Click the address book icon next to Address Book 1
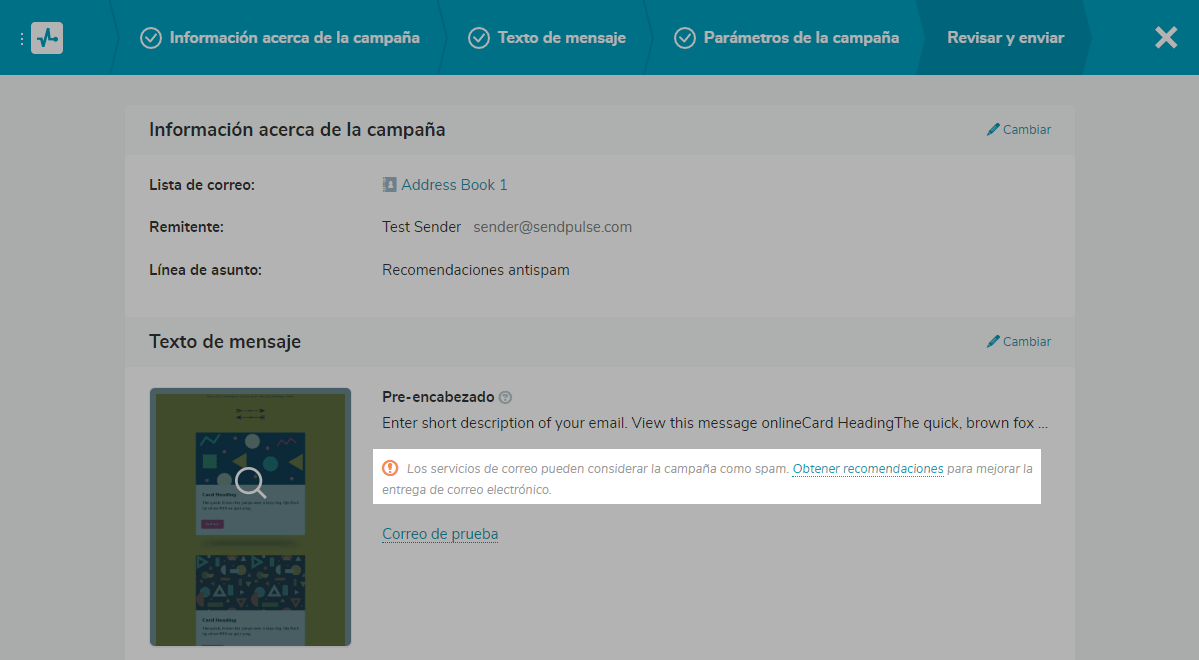Screen dimensions: 1199x660 [x=389, y=185]
